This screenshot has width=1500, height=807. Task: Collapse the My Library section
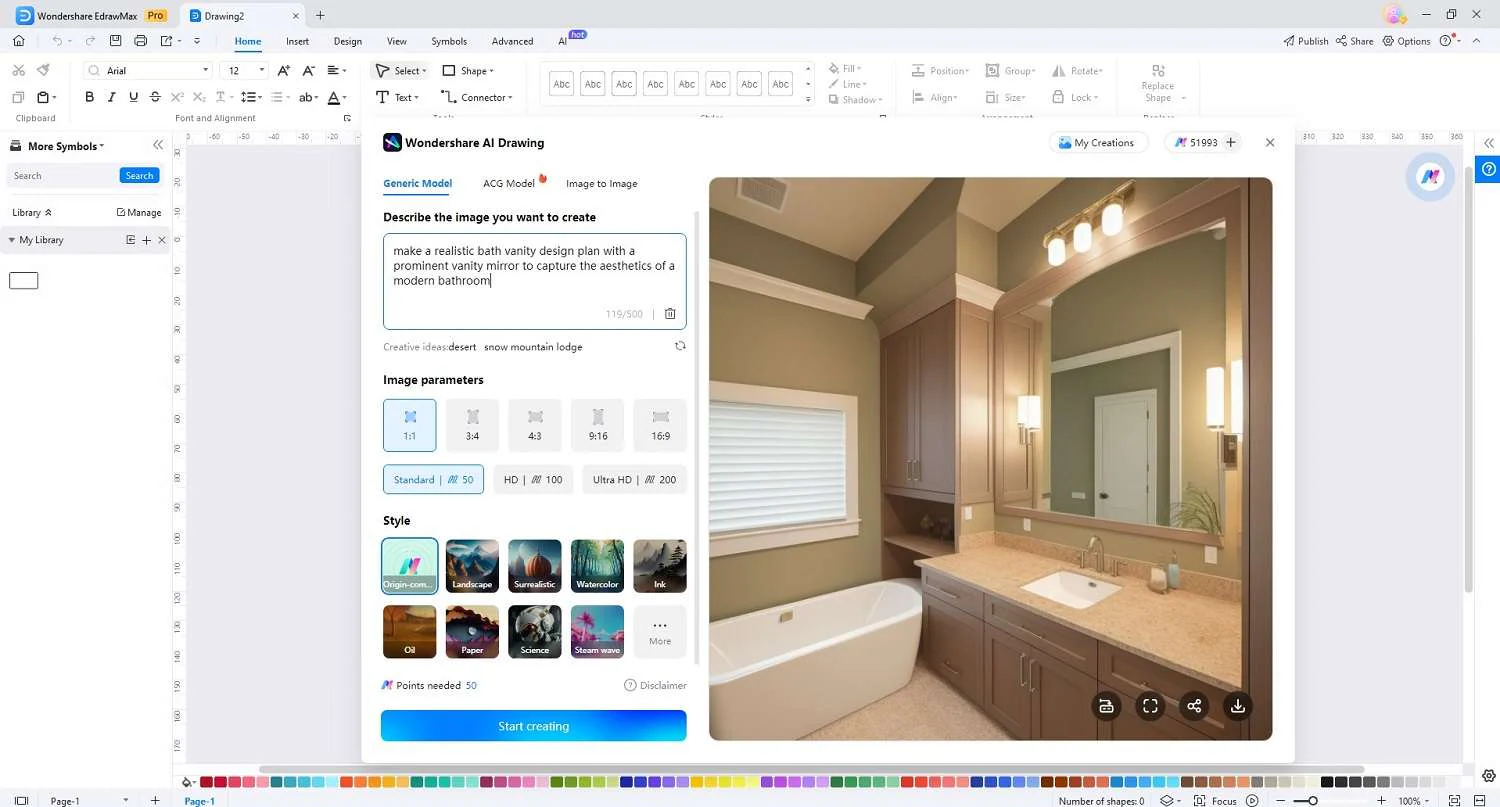(x=11, y=240)
